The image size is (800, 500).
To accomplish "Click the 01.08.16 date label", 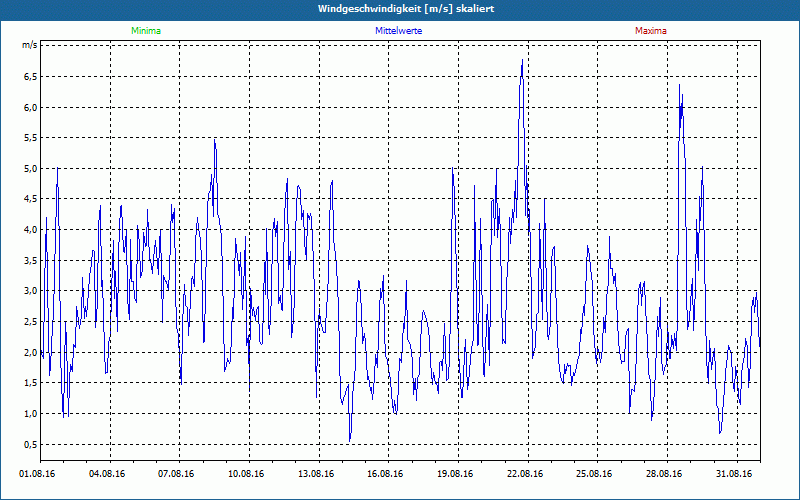I will pyautogui.click(x=37, y=474).
